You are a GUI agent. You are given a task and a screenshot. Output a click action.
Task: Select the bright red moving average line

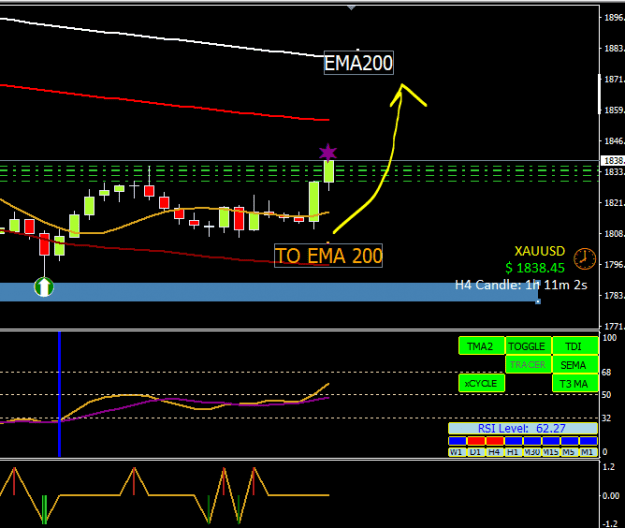165,103
